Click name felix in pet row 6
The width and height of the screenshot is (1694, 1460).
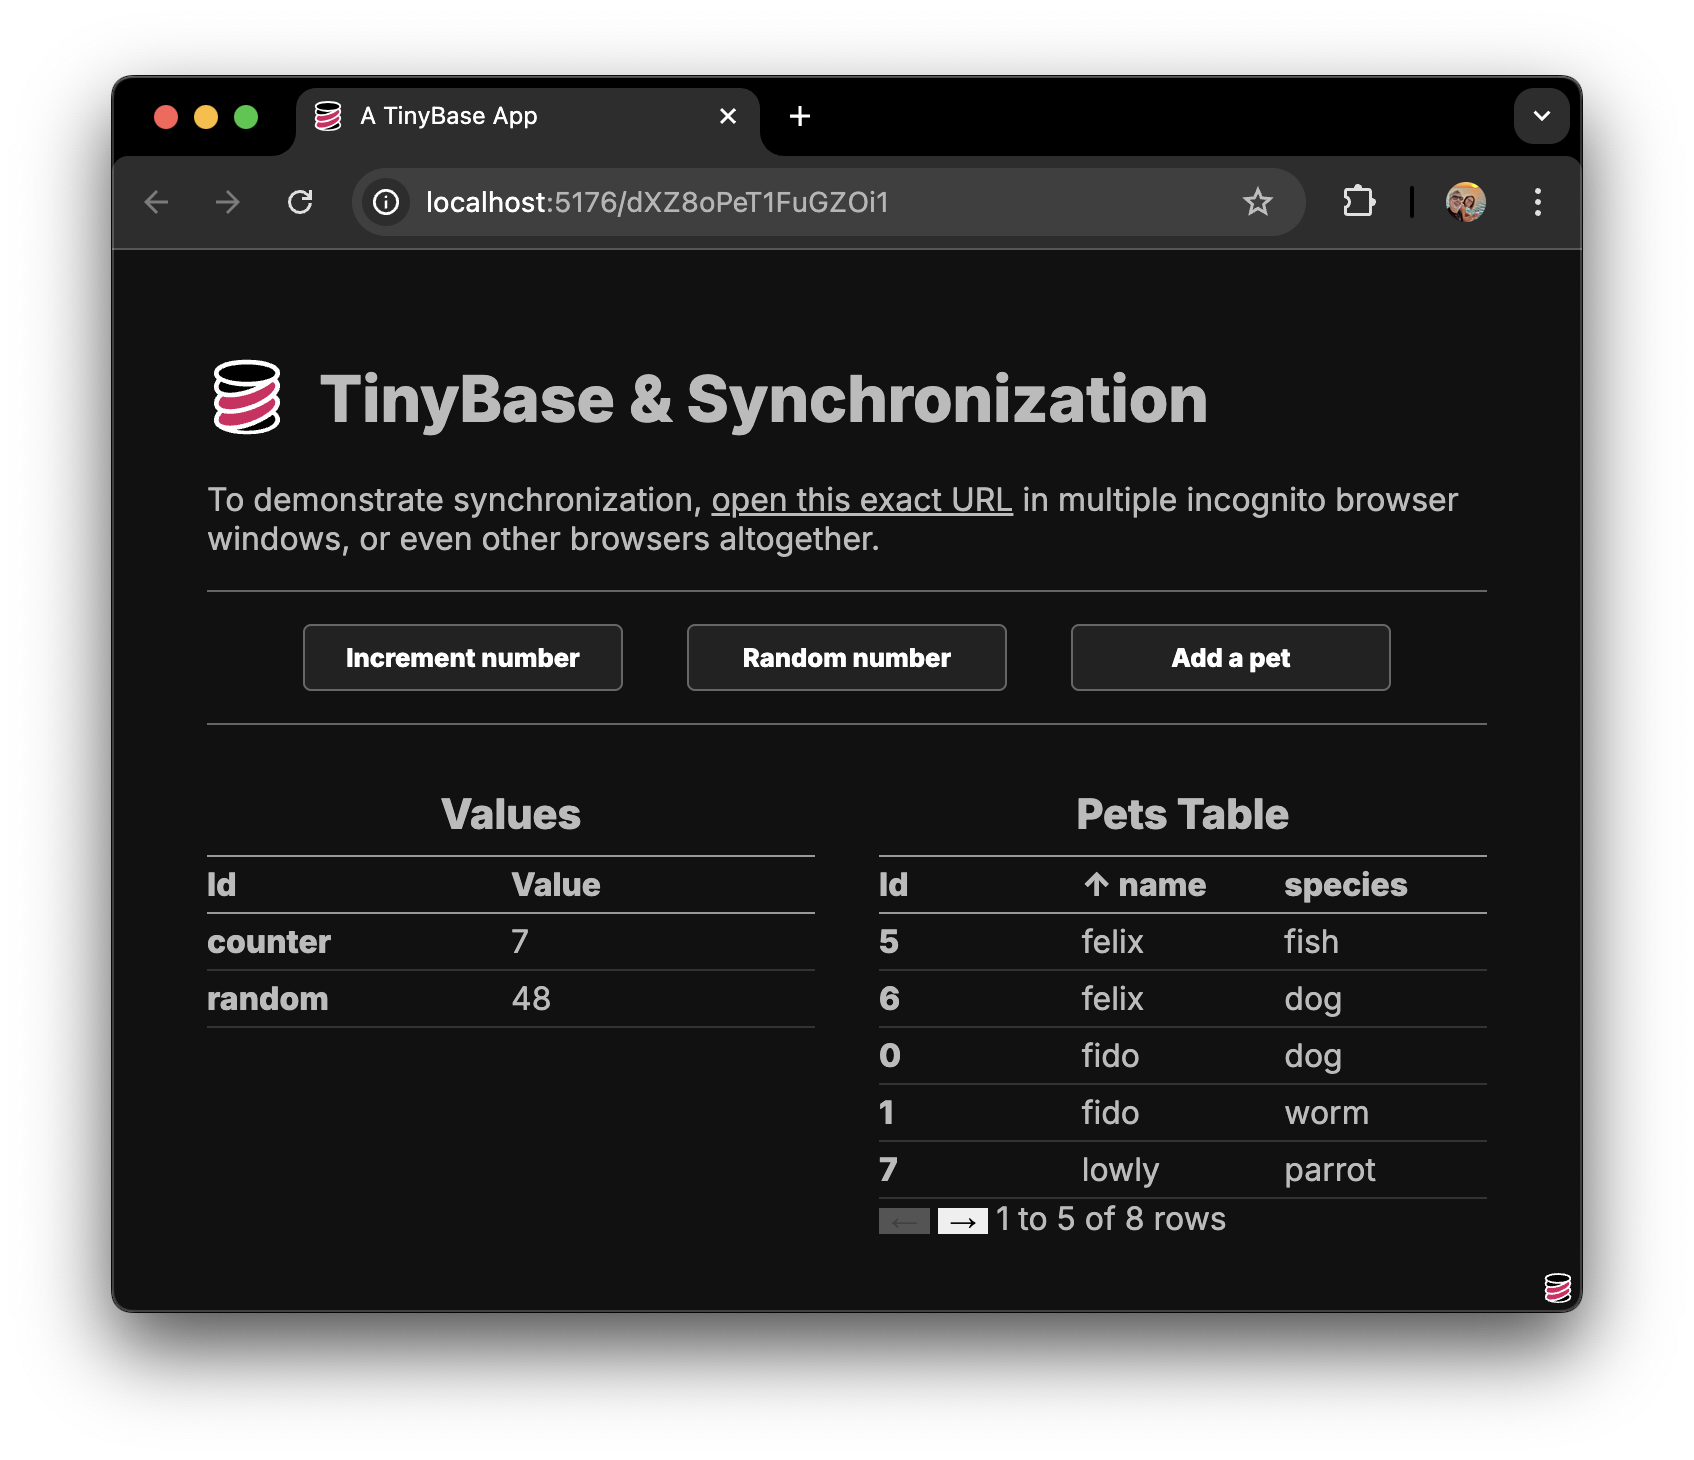pos(1112,999)
